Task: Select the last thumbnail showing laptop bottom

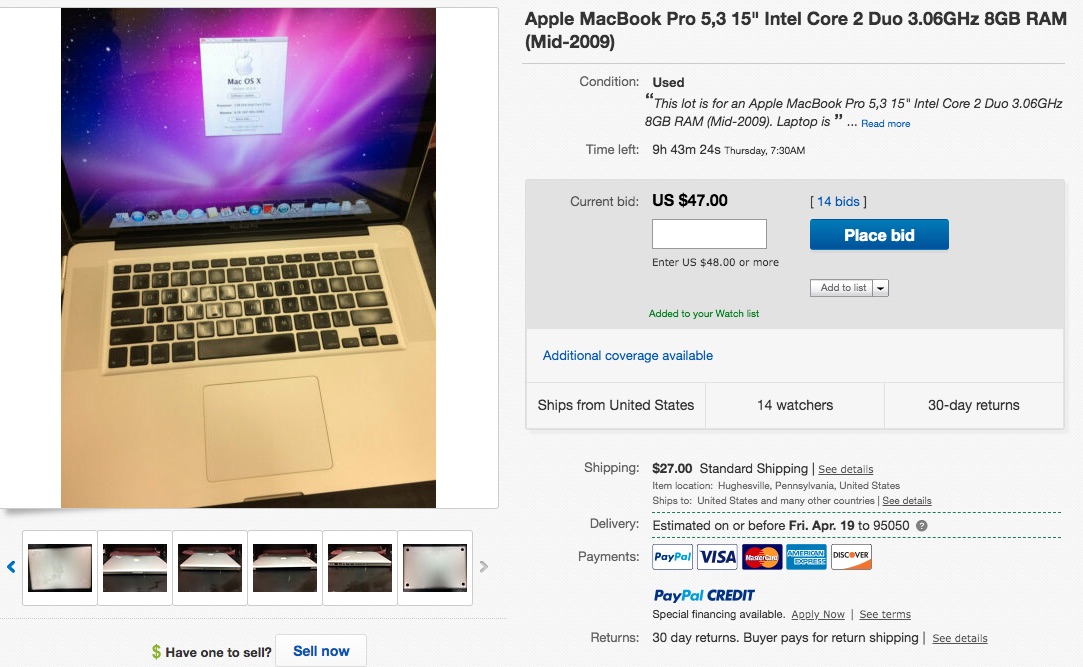Action: click(x=435, y=568)
